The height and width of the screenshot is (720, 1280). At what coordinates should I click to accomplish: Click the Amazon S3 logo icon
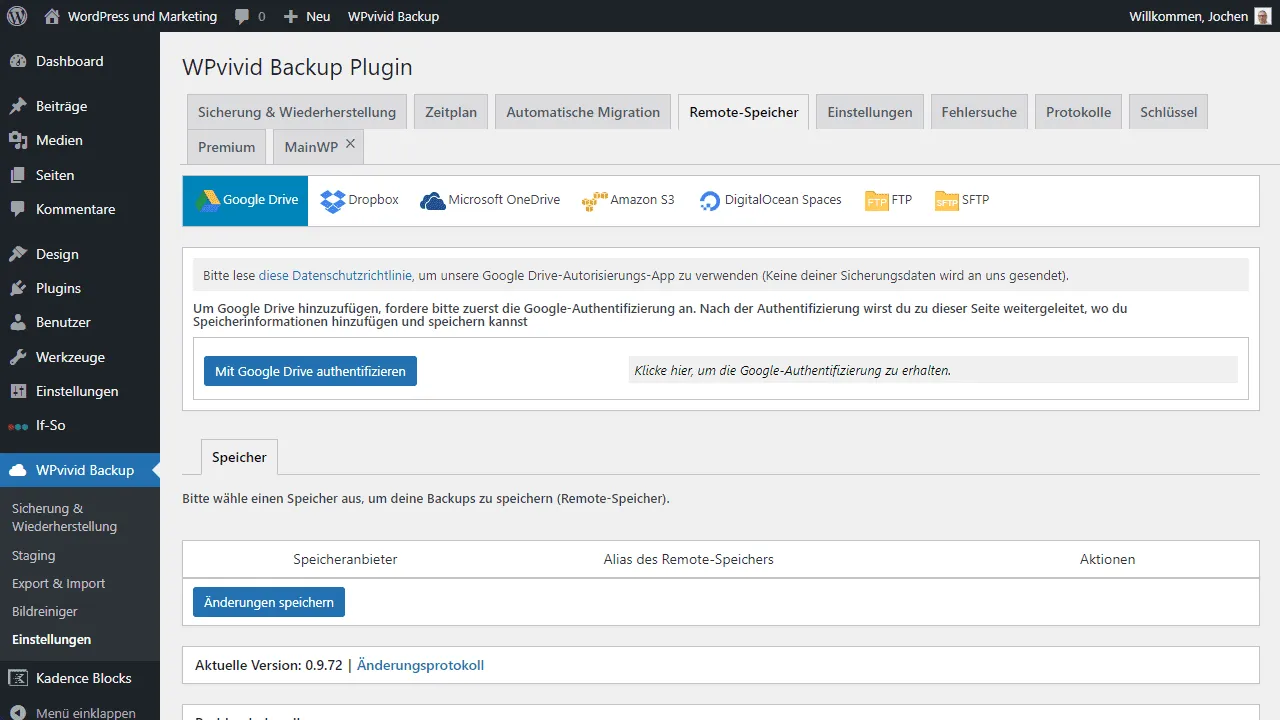(595, 201)
